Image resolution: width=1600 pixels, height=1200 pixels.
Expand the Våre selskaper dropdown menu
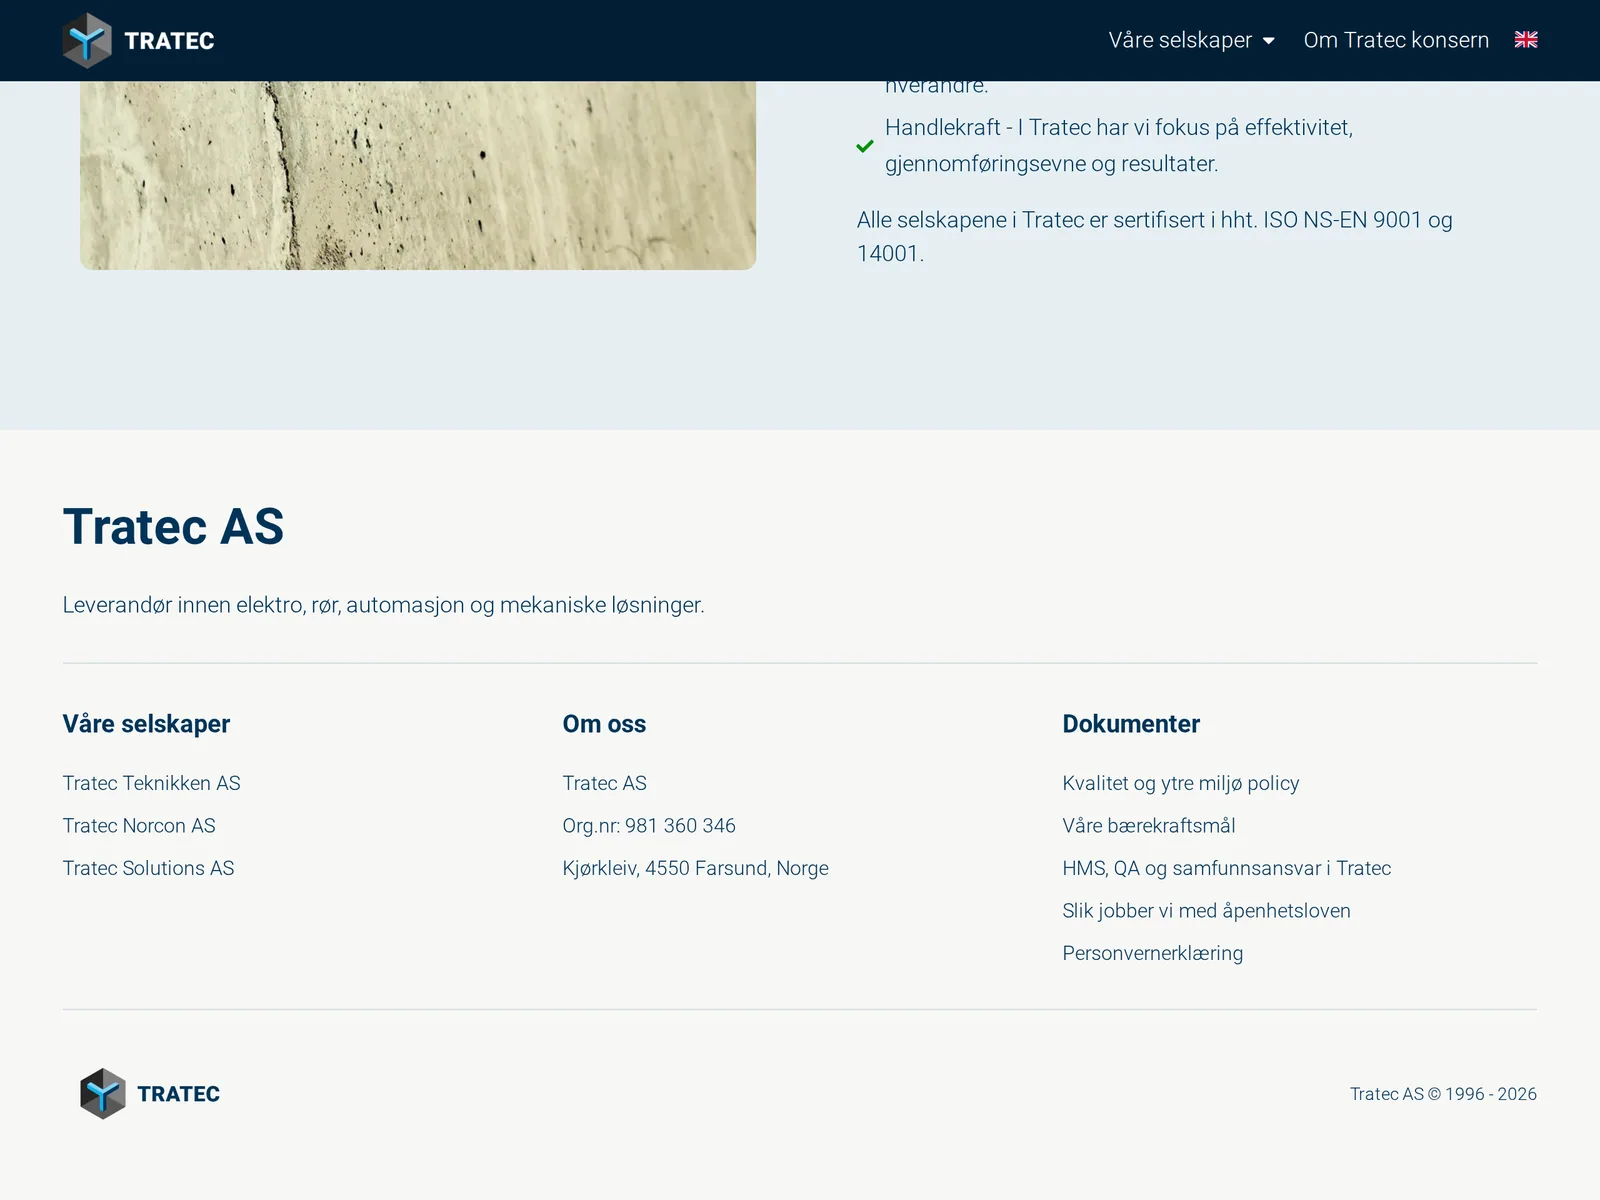pyautogui.click(x=1191, y=40)
